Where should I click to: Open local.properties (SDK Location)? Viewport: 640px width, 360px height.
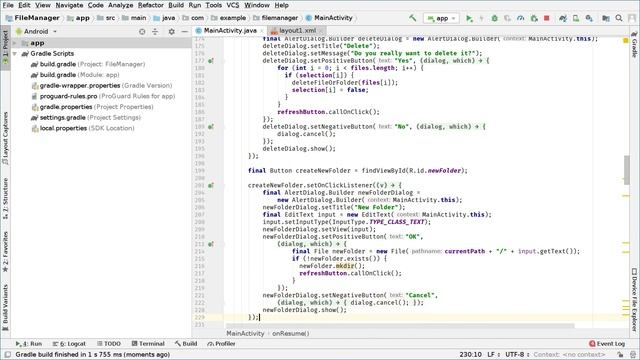coord(82,128)
